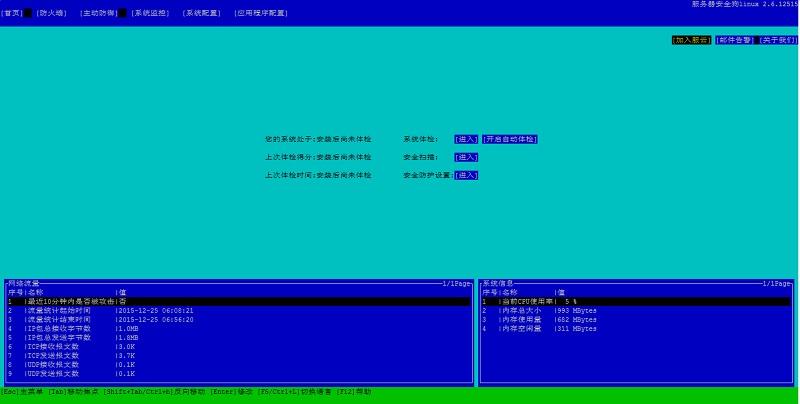Click the 1.0MB value
The image size is (800, 404).
click(x=129, y=329)
